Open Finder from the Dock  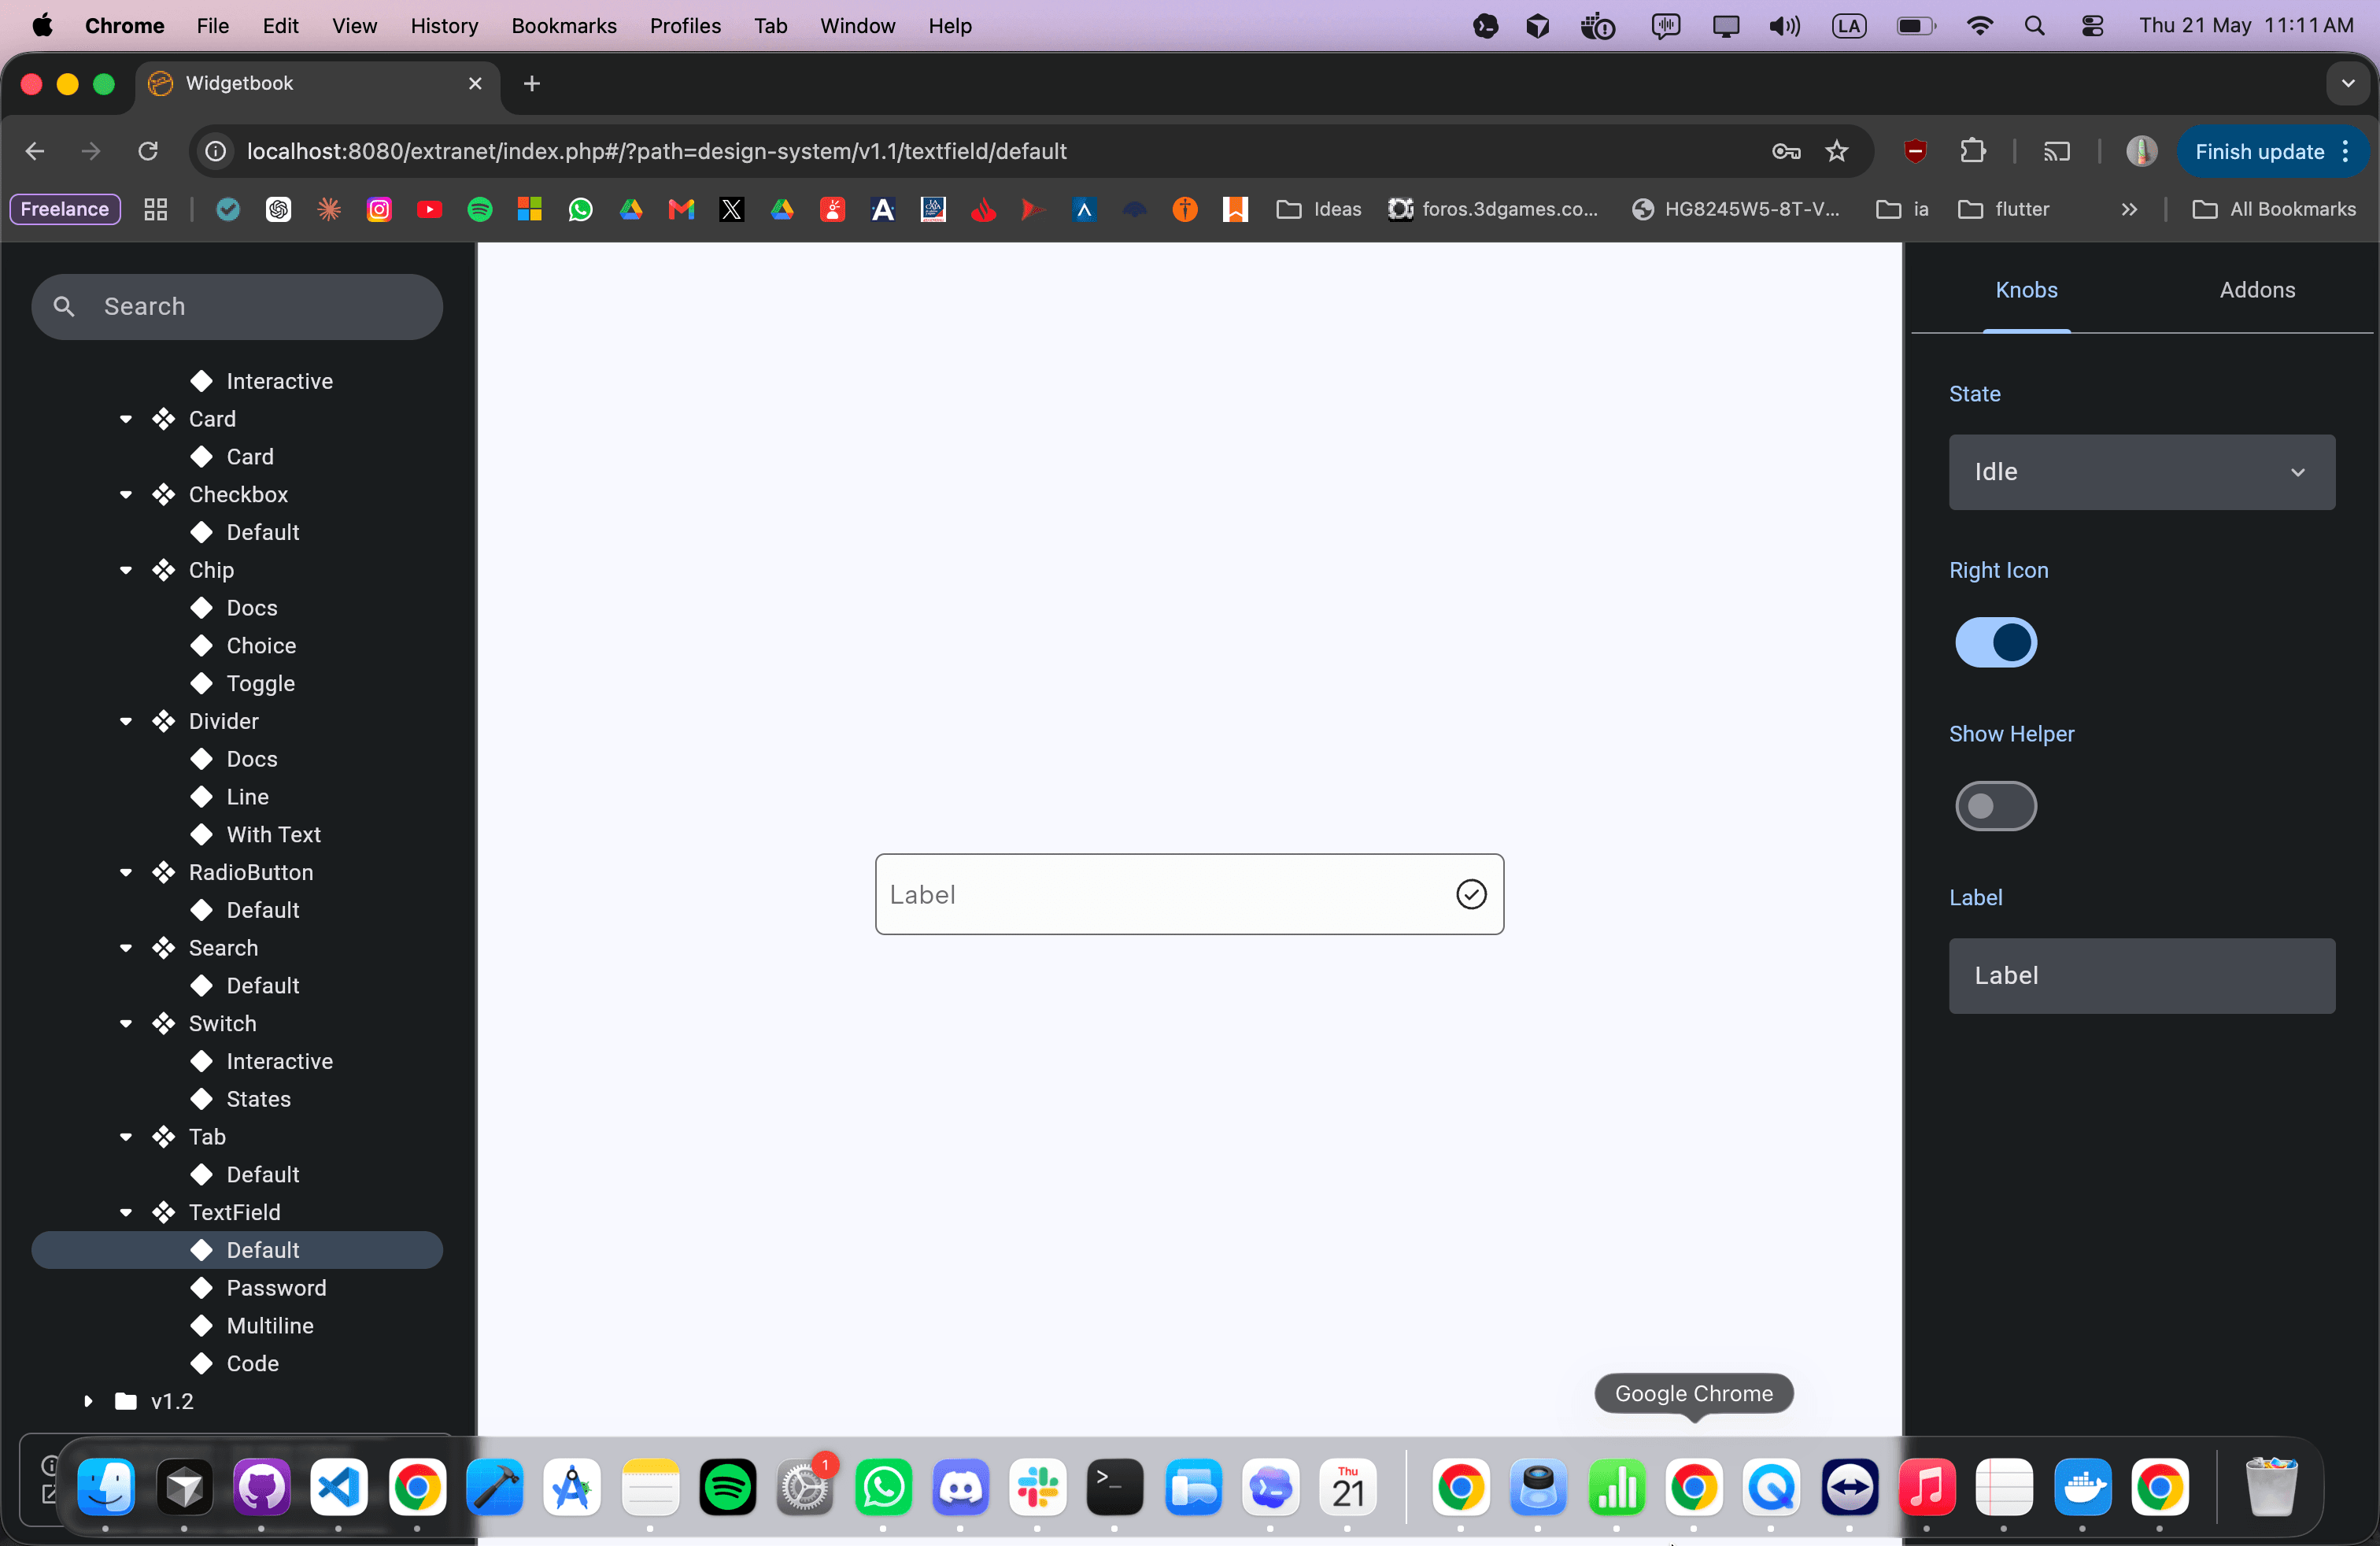106,1487
